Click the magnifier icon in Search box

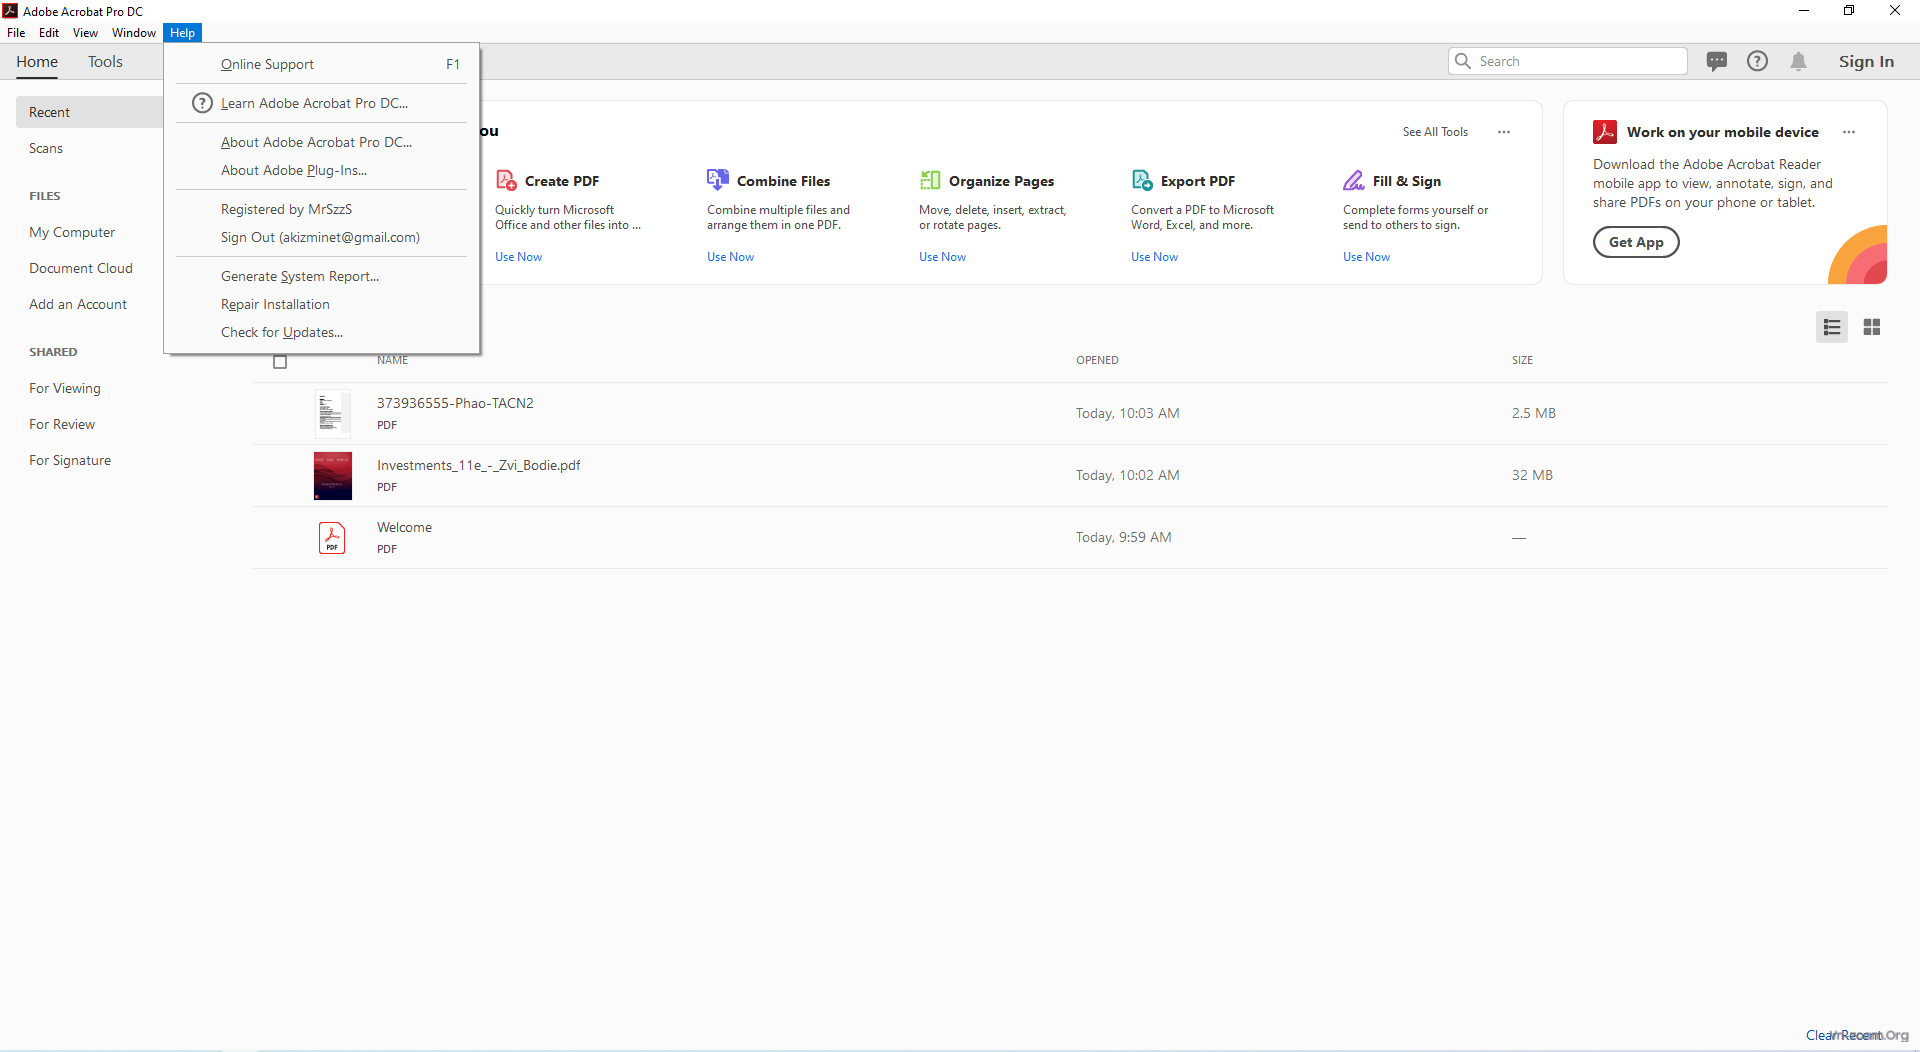(1463, 61)
